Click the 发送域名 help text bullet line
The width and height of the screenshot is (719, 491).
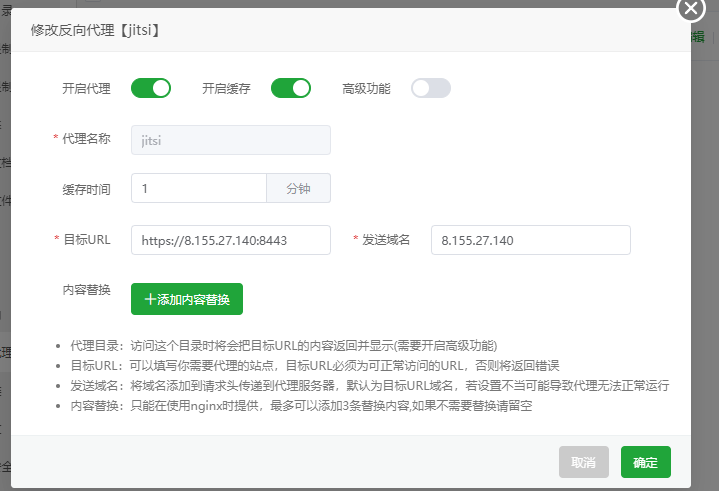[x=369, y=385]
